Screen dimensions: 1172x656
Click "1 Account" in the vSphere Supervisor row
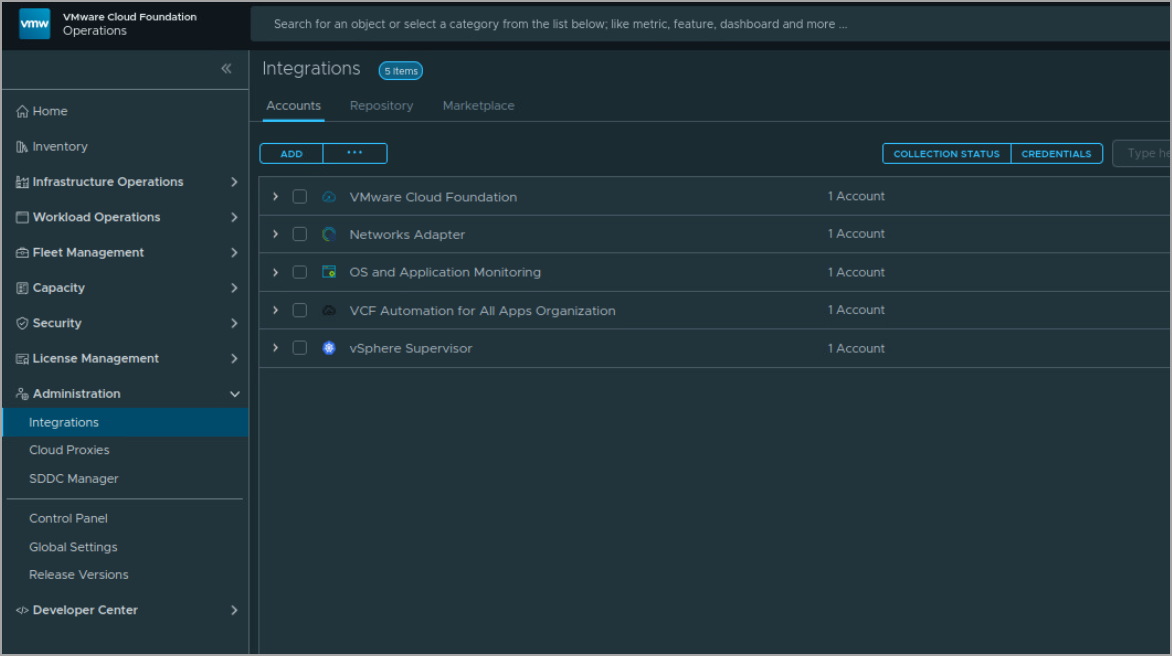point(856,348)
